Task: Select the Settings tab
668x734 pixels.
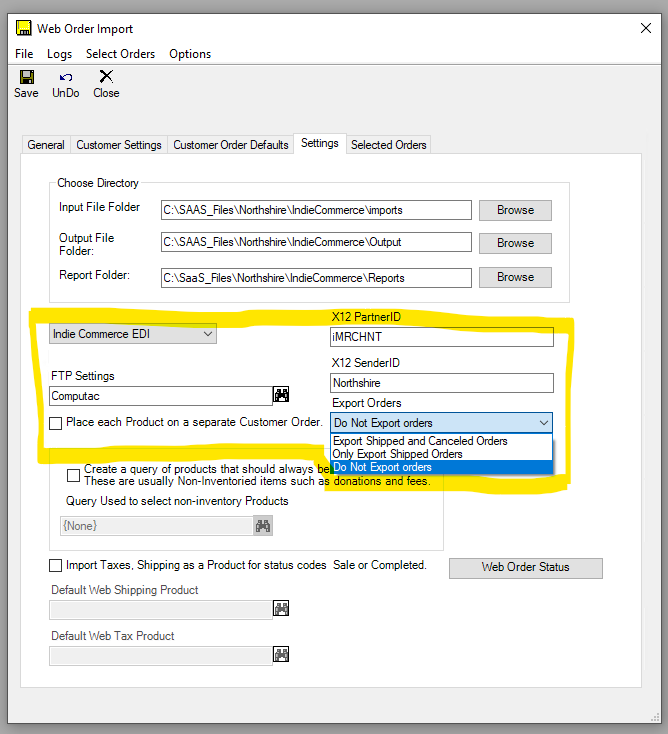Action: click(x=320, y=143)
